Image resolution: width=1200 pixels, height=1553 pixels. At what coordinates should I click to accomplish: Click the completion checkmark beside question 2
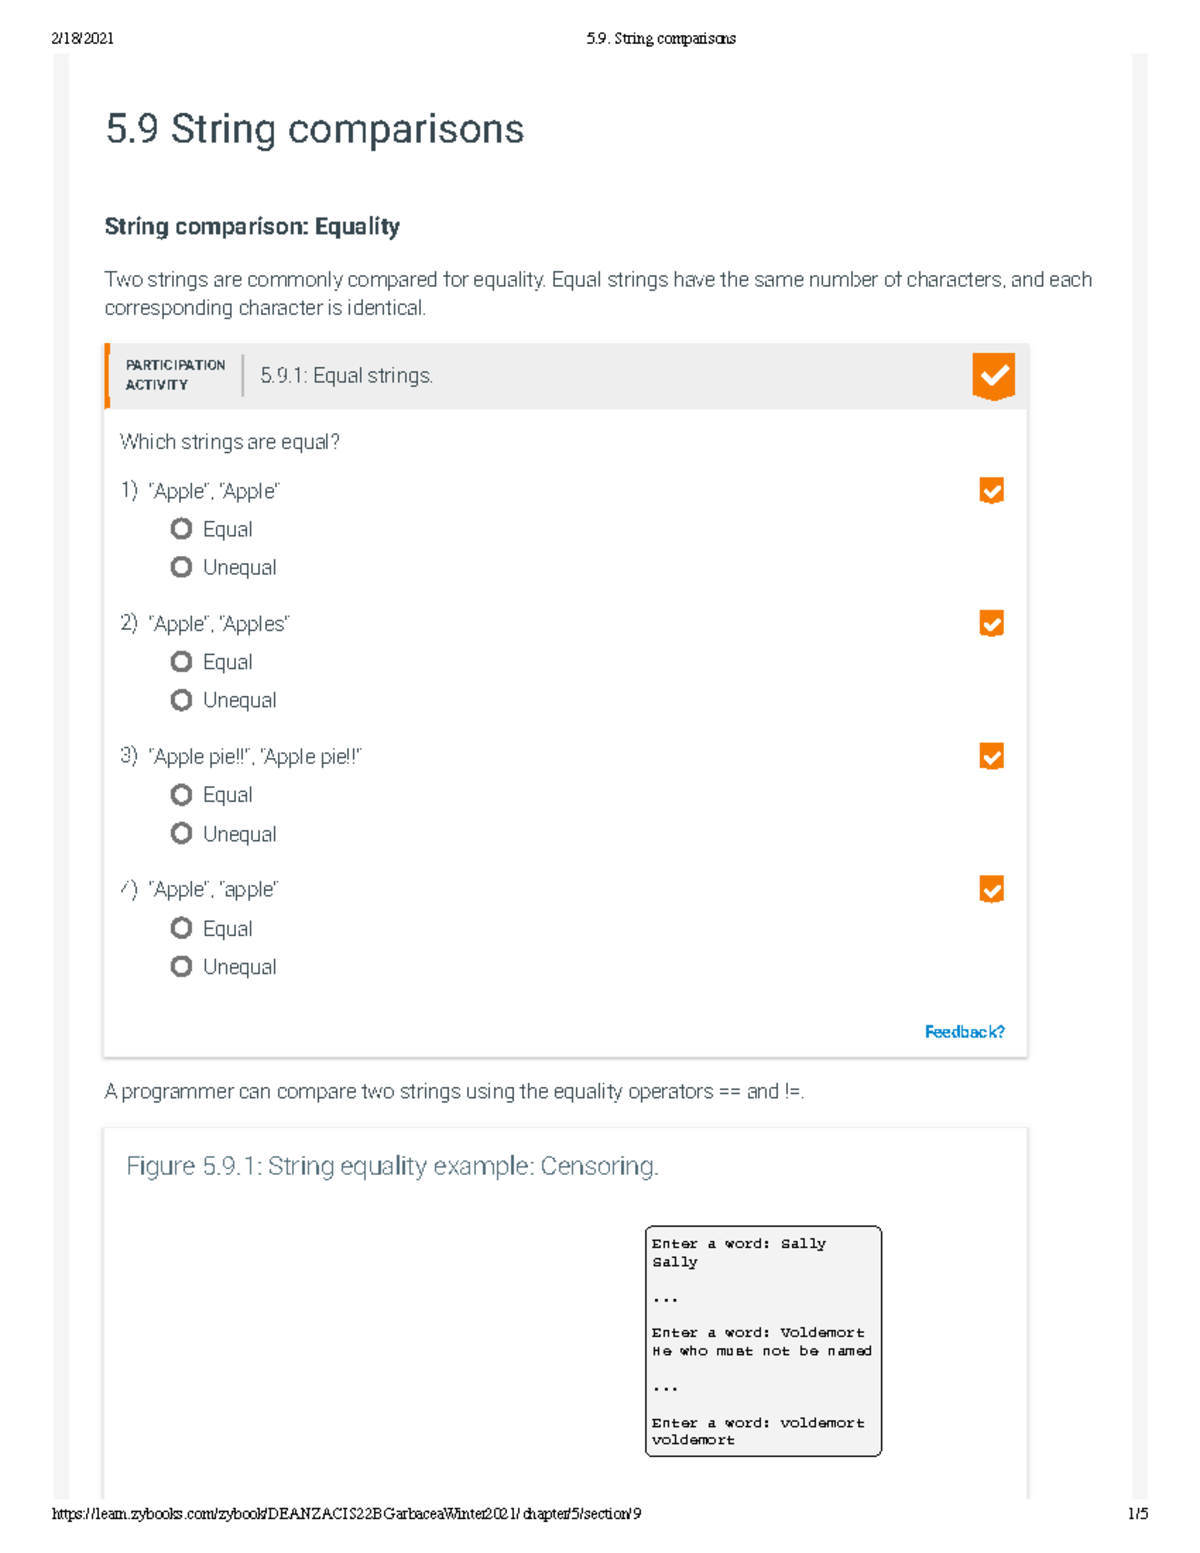coord(991,624)
